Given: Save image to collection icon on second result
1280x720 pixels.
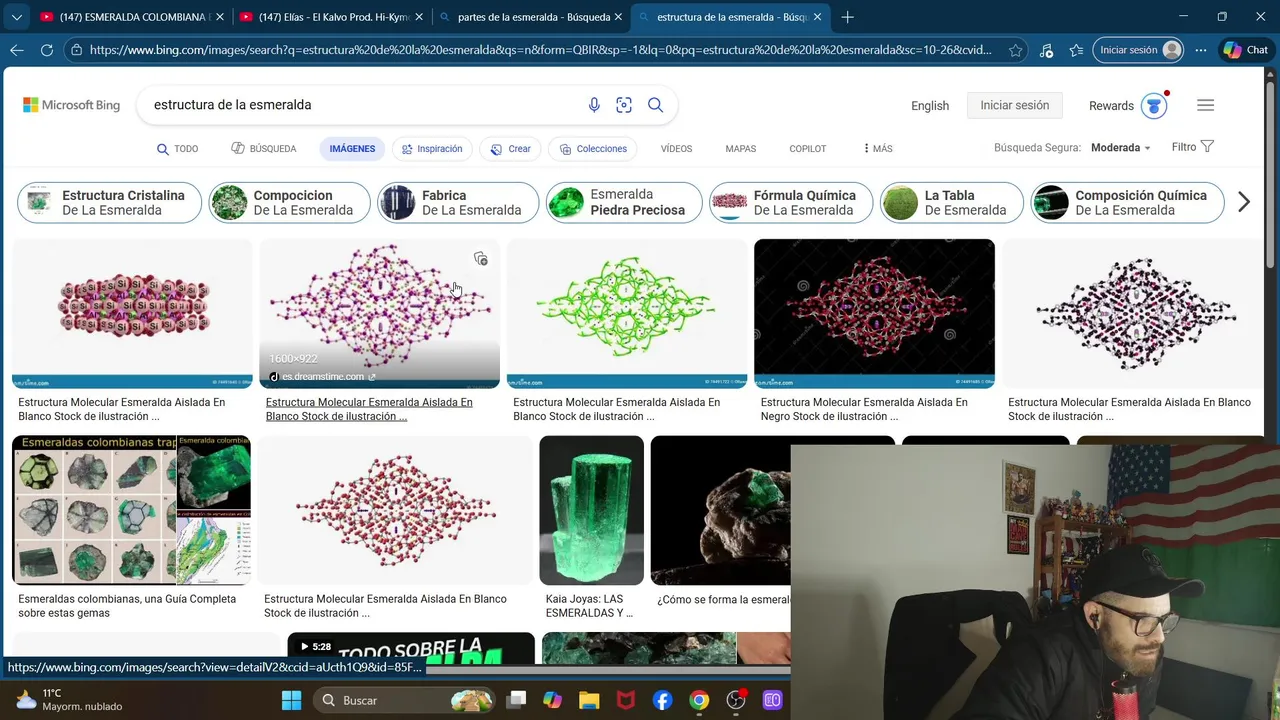Looking at the screenshot, I should [481, 259].
